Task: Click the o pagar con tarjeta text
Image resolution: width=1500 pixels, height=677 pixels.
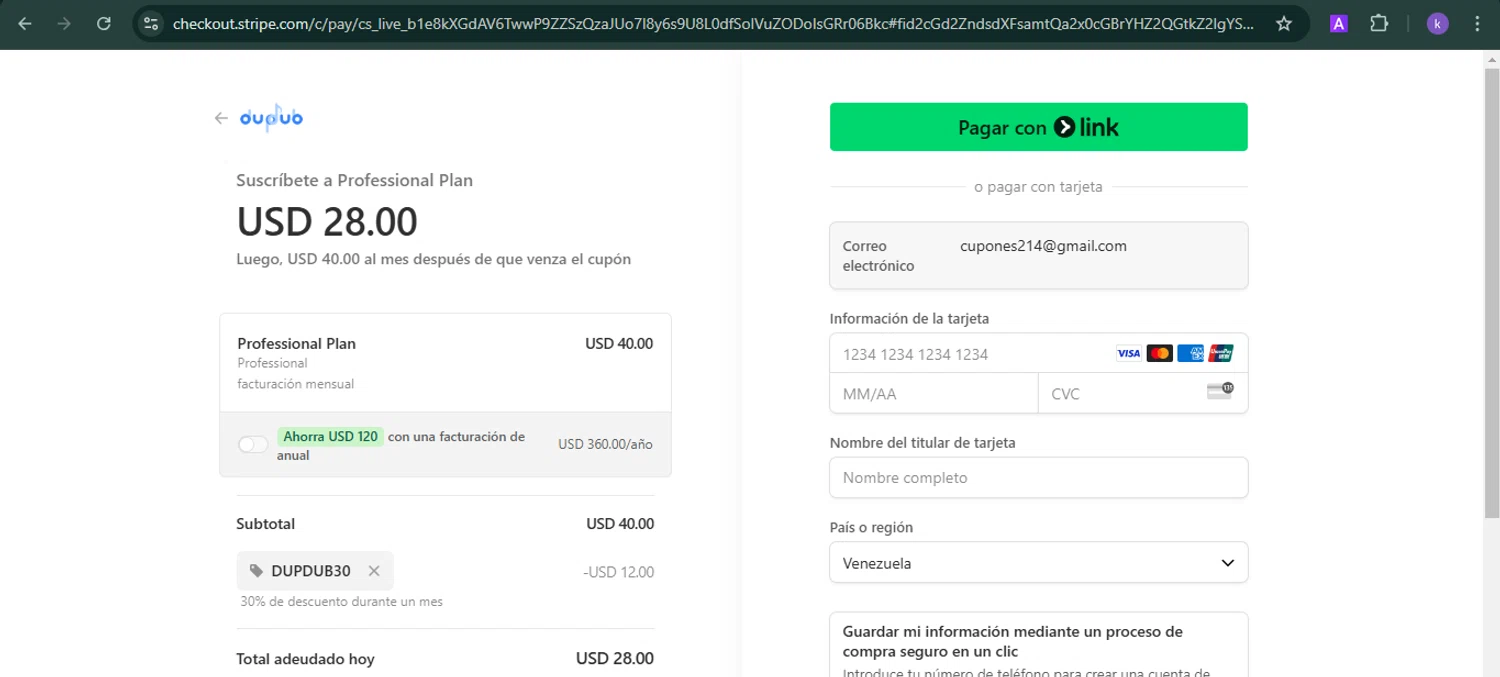Action: pyautogui.click(x=1038, y=187)
